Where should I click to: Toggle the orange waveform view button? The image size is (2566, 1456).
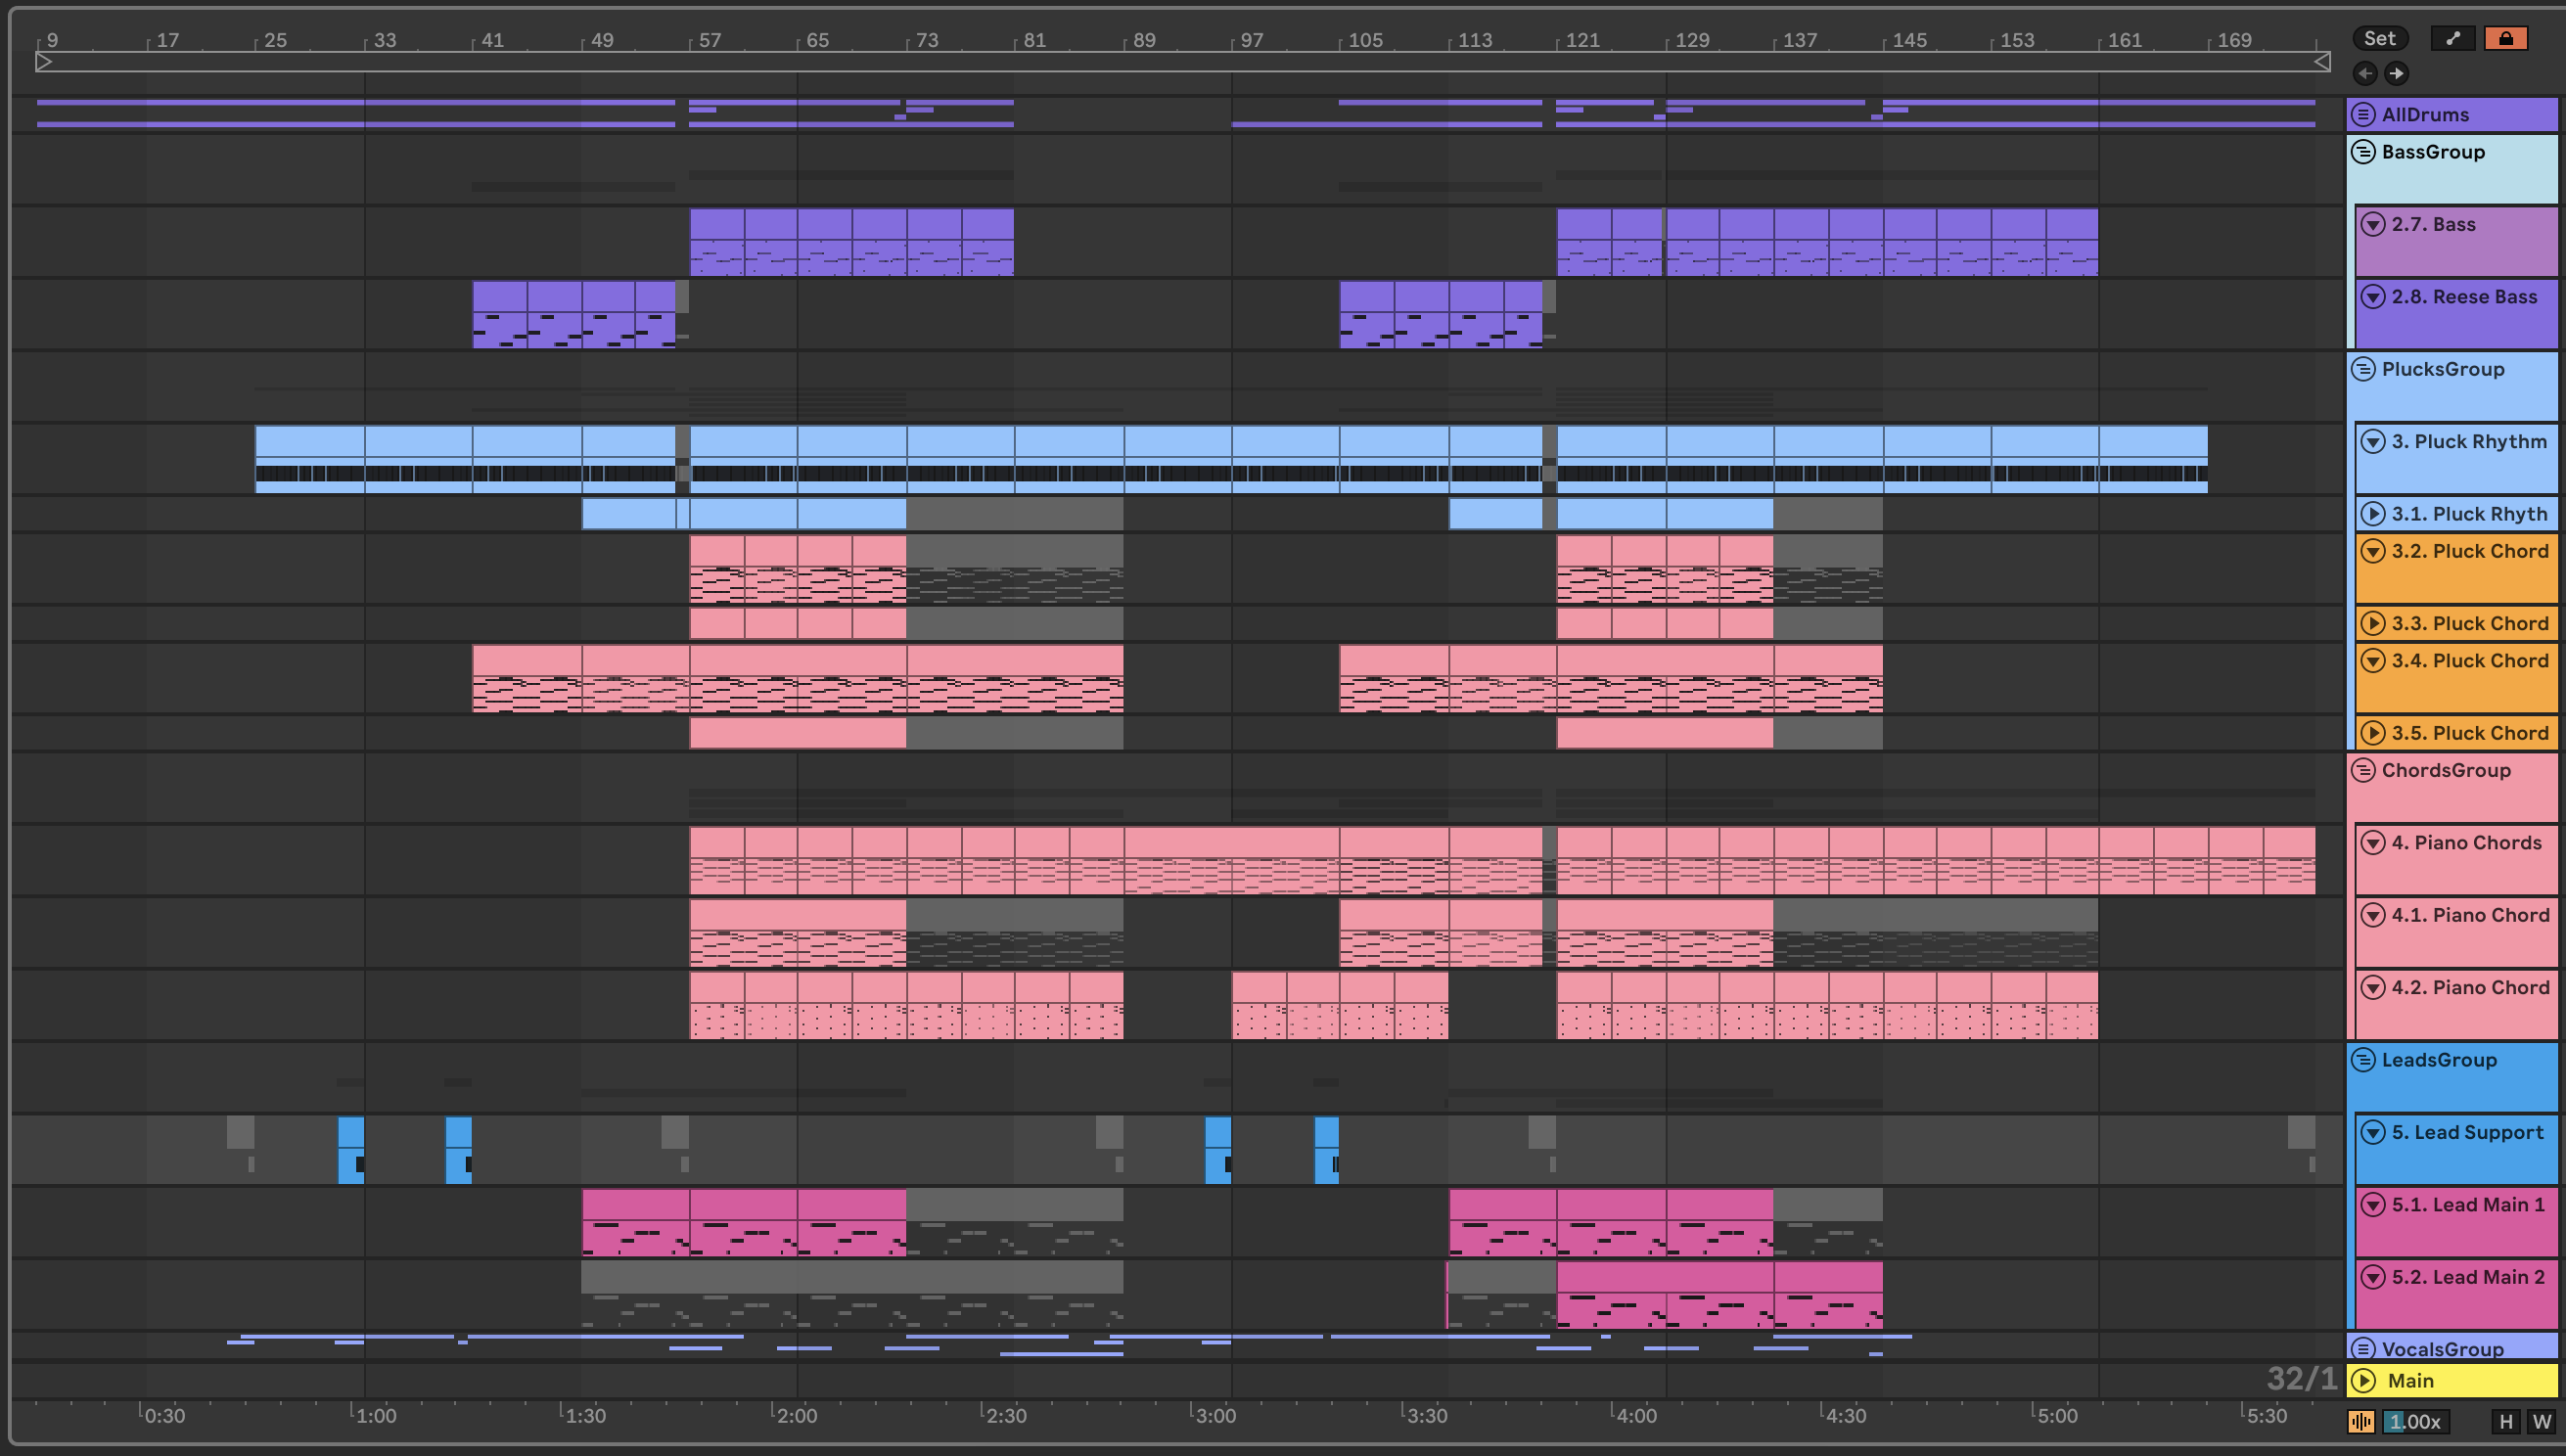coord(2361,1421)
